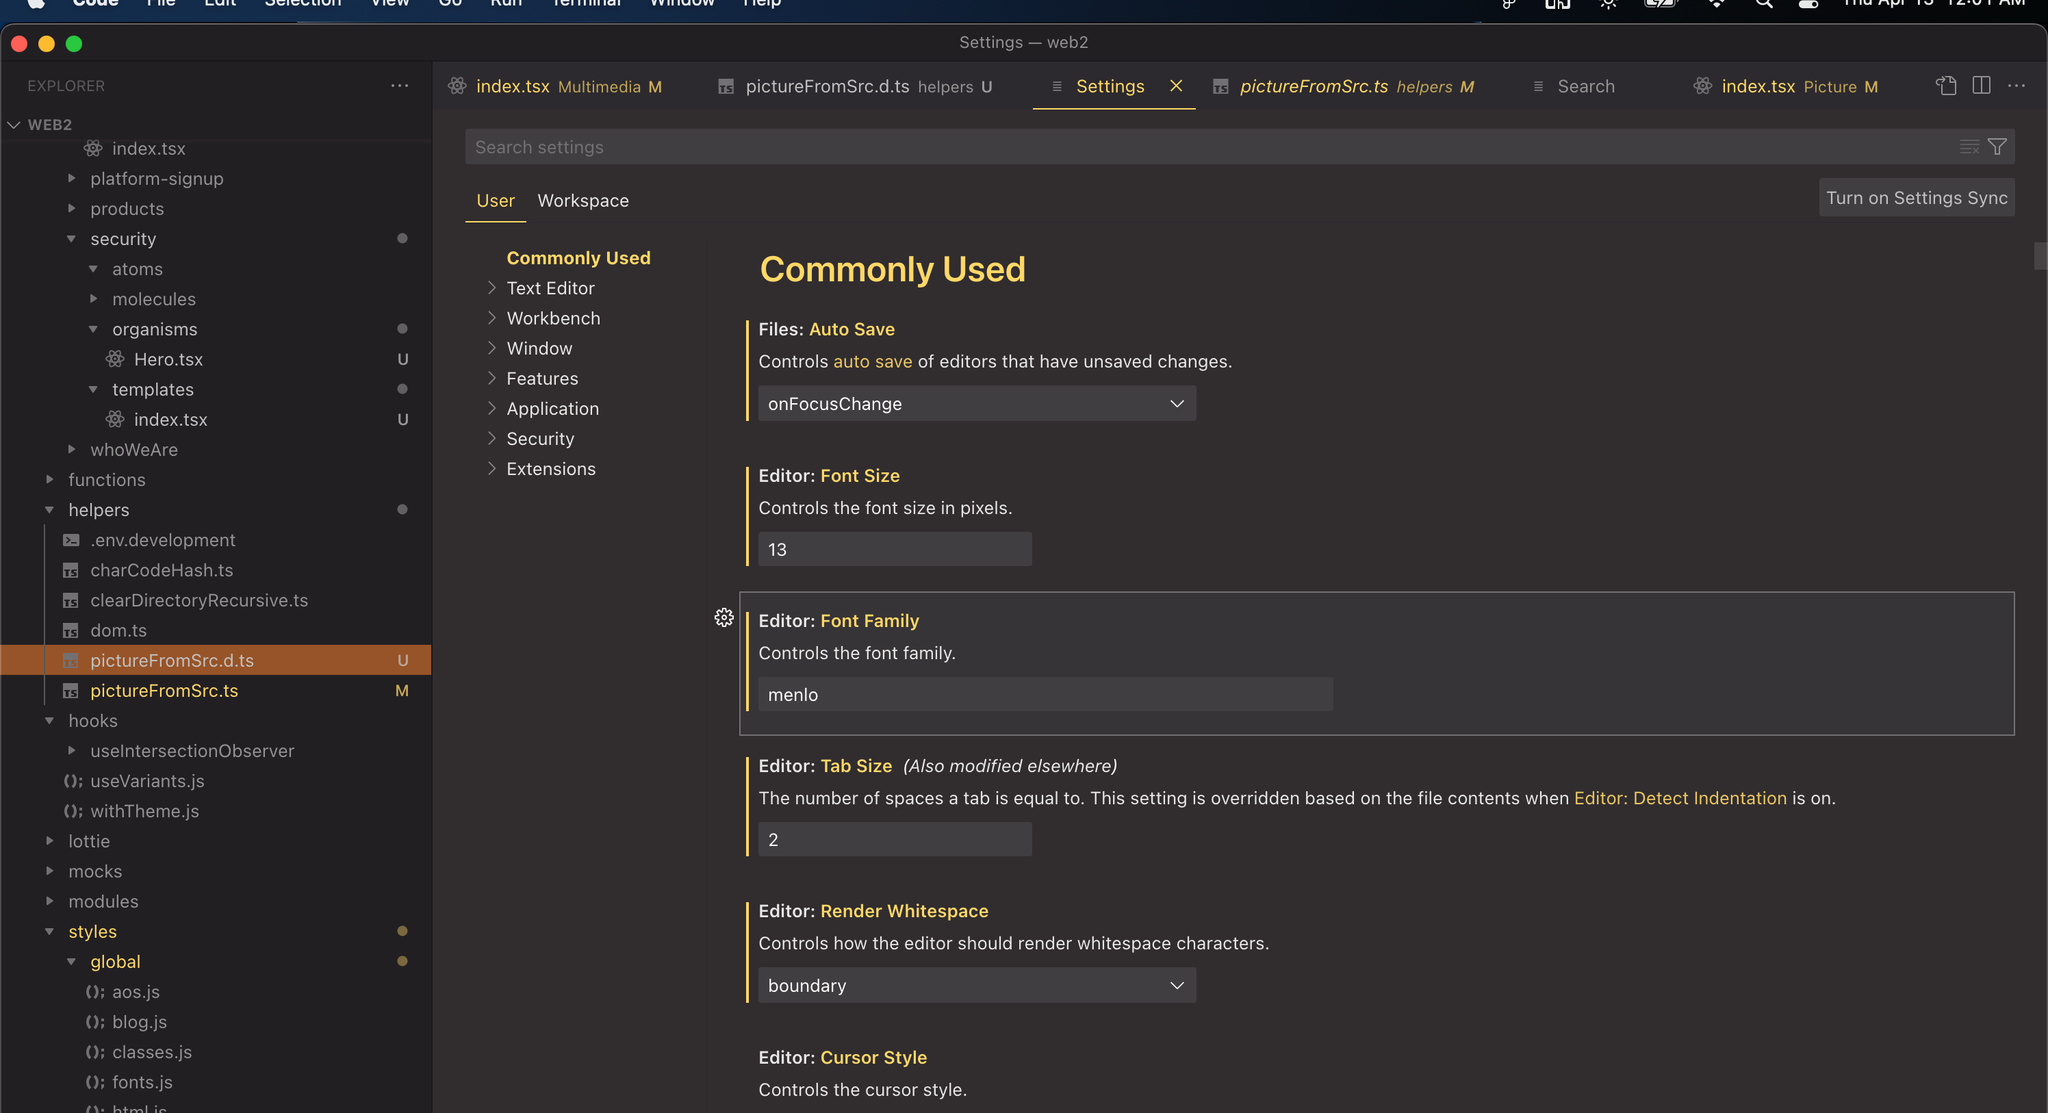
Task: Click the JS icon beside useVariants.js
Action: pos(73,781)
